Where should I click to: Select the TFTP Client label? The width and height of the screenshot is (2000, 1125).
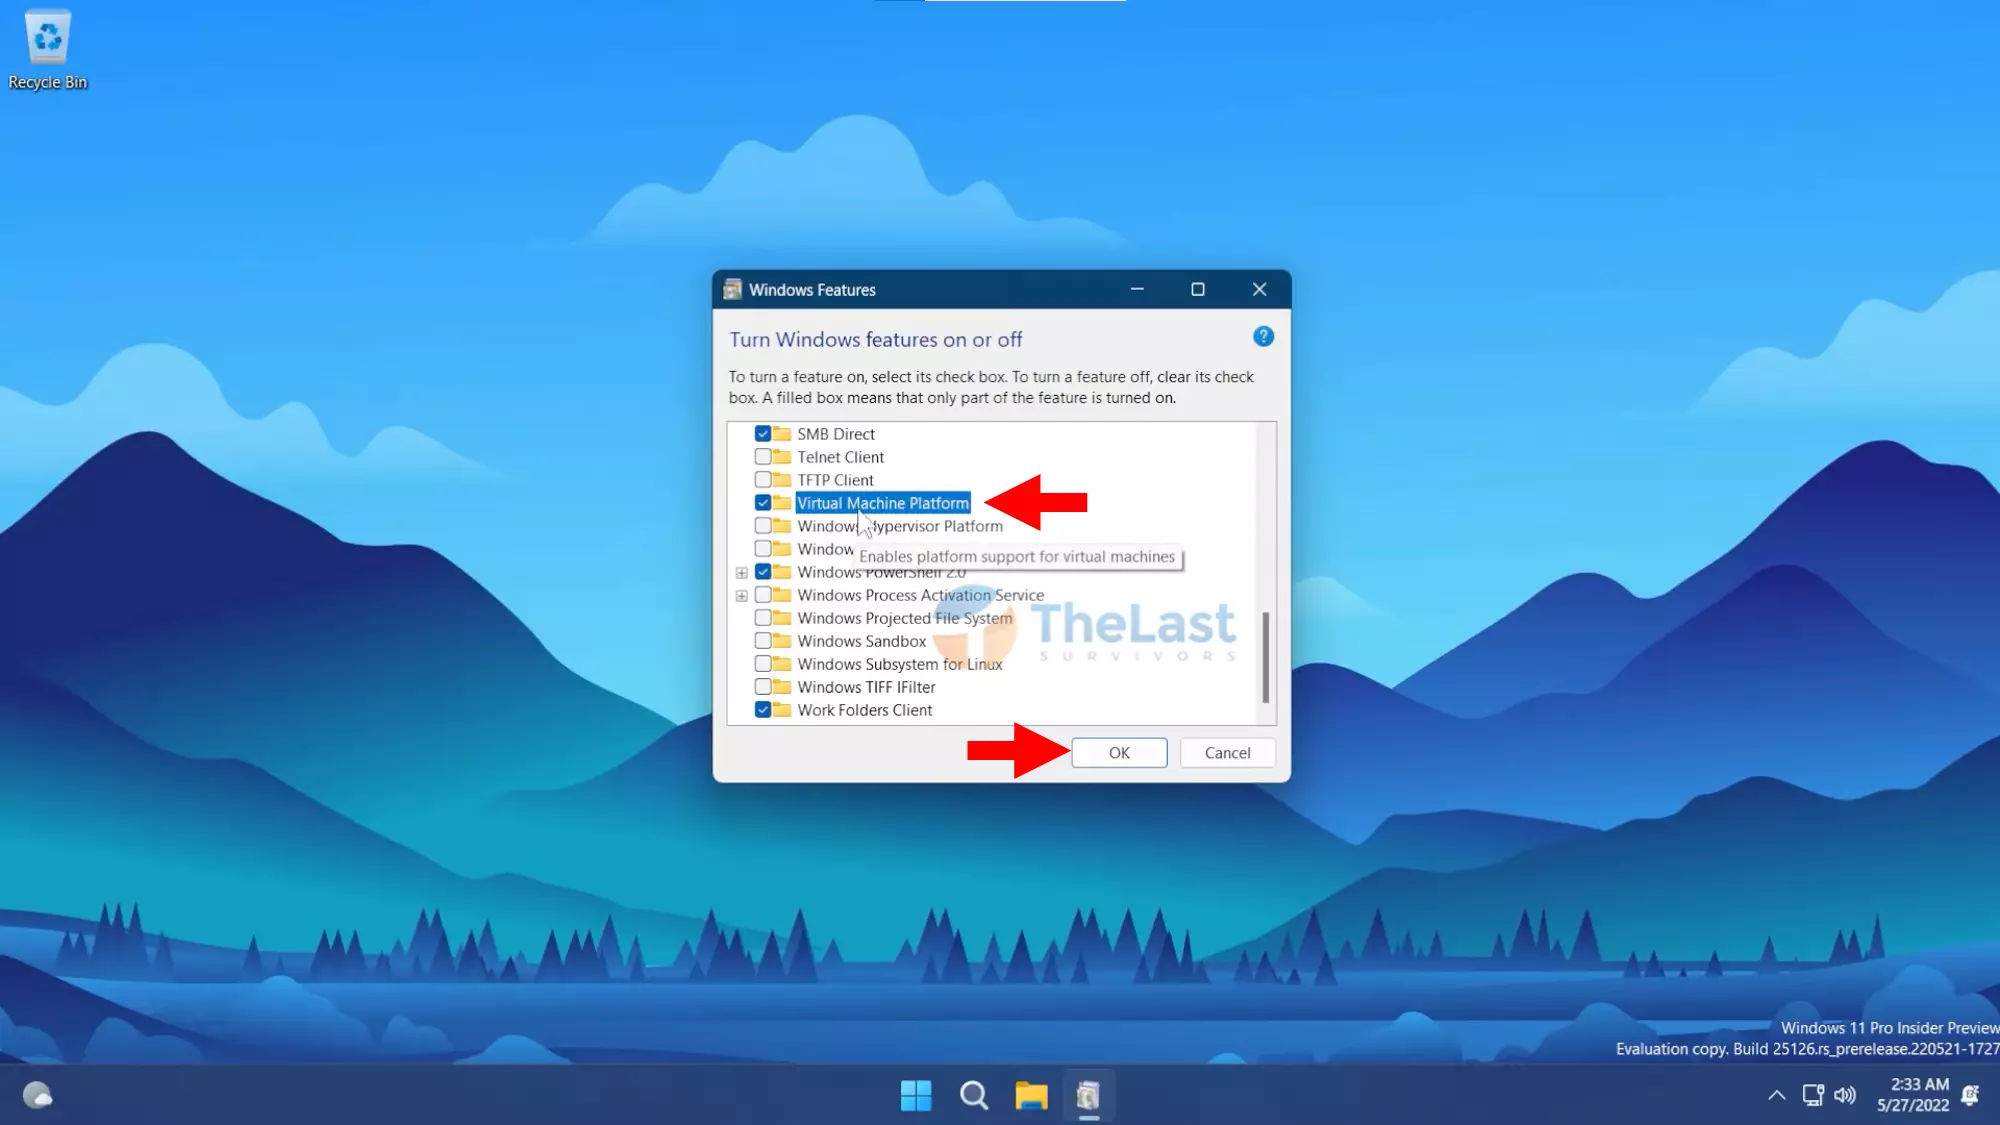(x=835, y=480)
